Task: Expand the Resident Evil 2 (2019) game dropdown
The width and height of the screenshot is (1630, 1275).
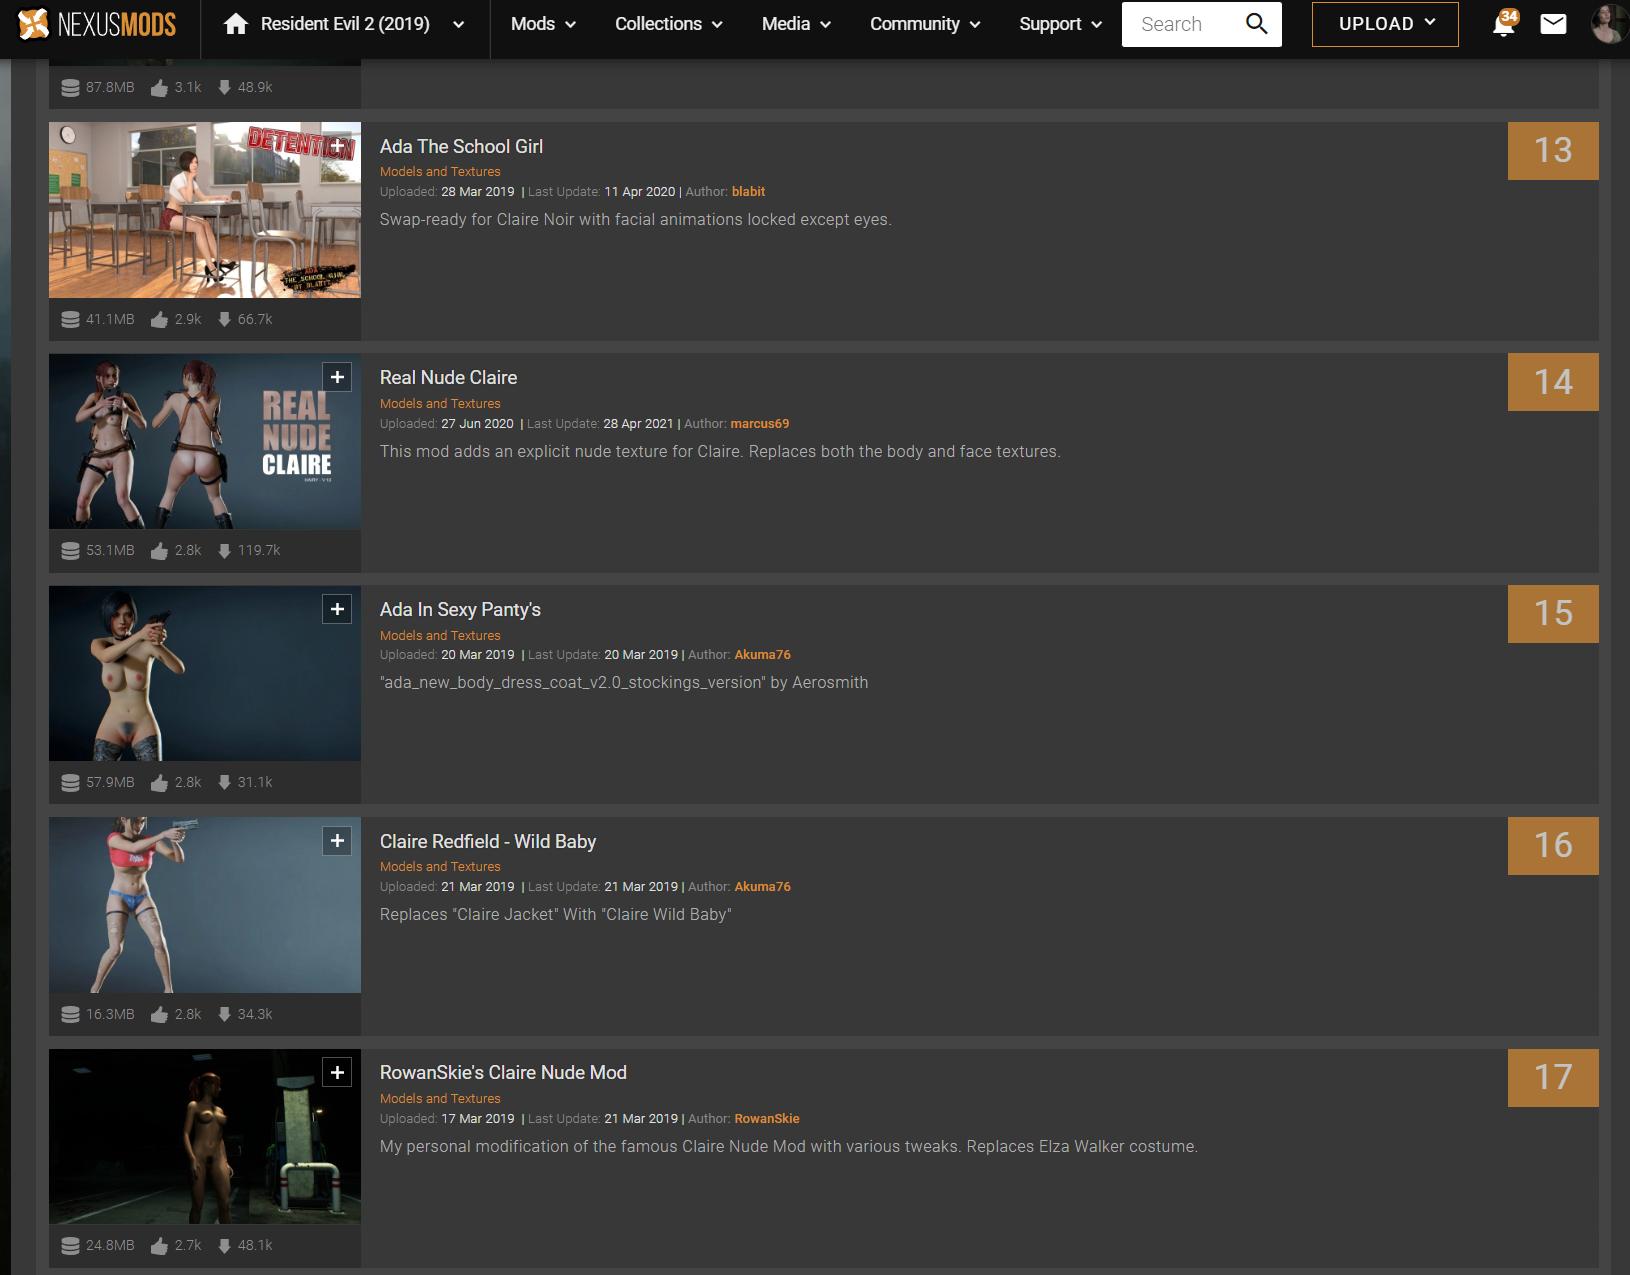Action: click(x=458, y=24)
